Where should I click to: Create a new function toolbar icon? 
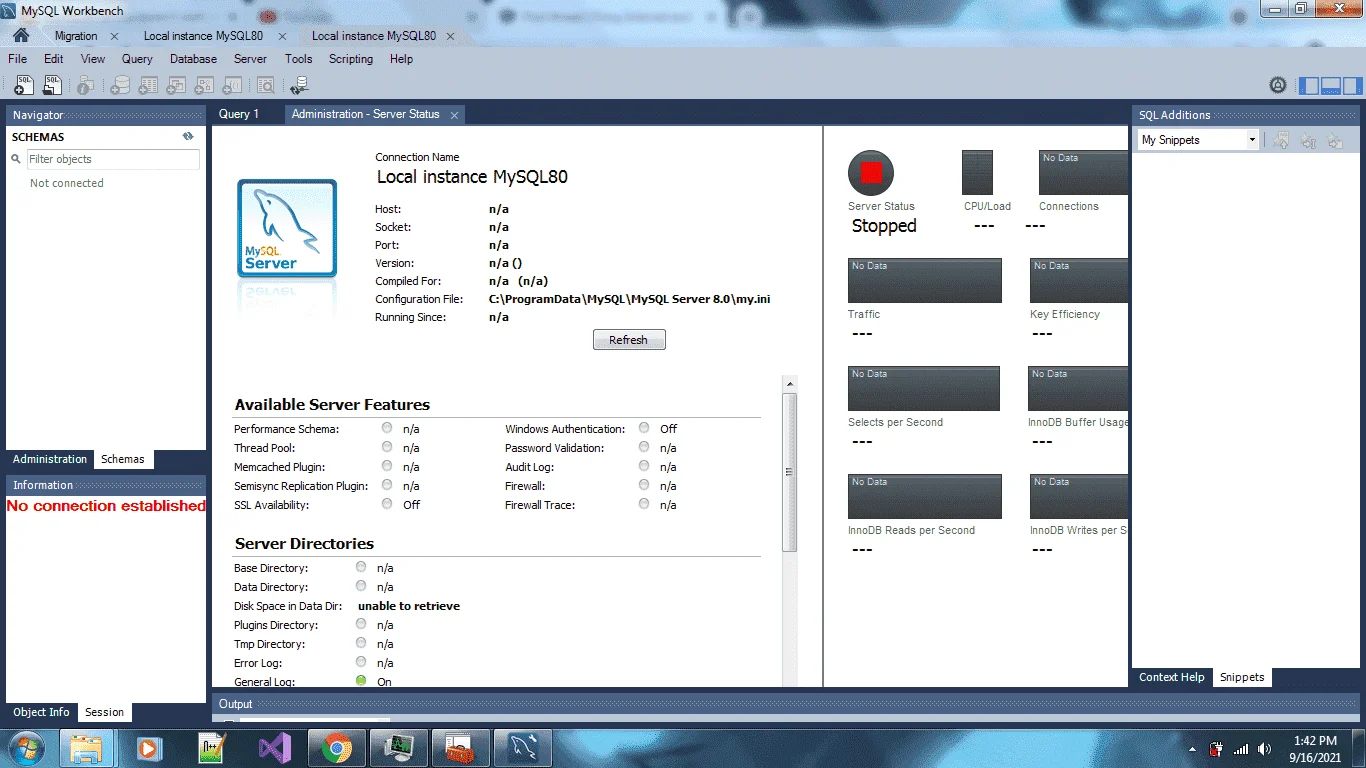pyautogui.click(x=232, y=86)
